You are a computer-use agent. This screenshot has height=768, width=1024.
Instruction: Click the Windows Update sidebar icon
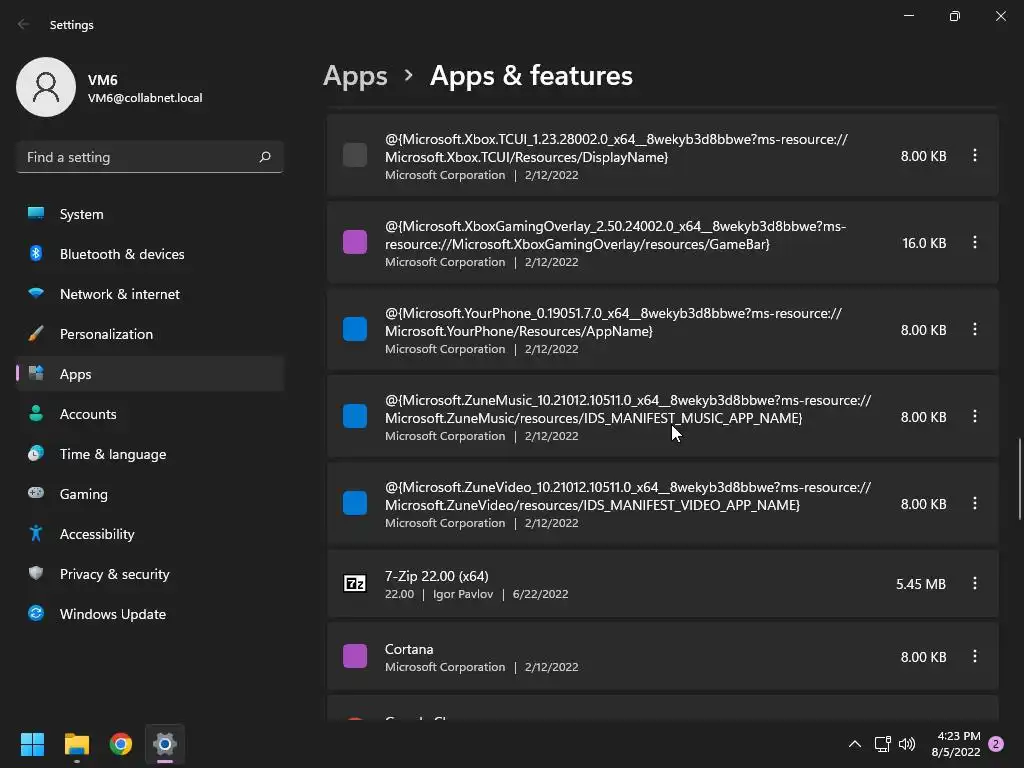36,614
